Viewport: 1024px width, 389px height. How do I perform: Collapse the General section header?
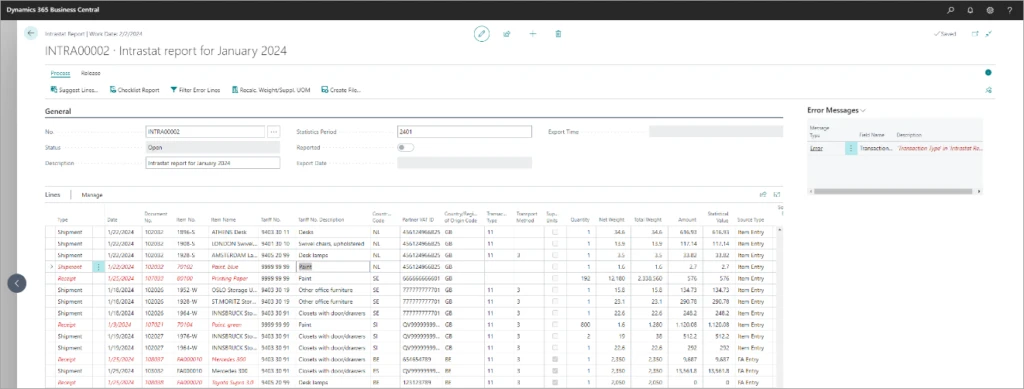[57, 112]
